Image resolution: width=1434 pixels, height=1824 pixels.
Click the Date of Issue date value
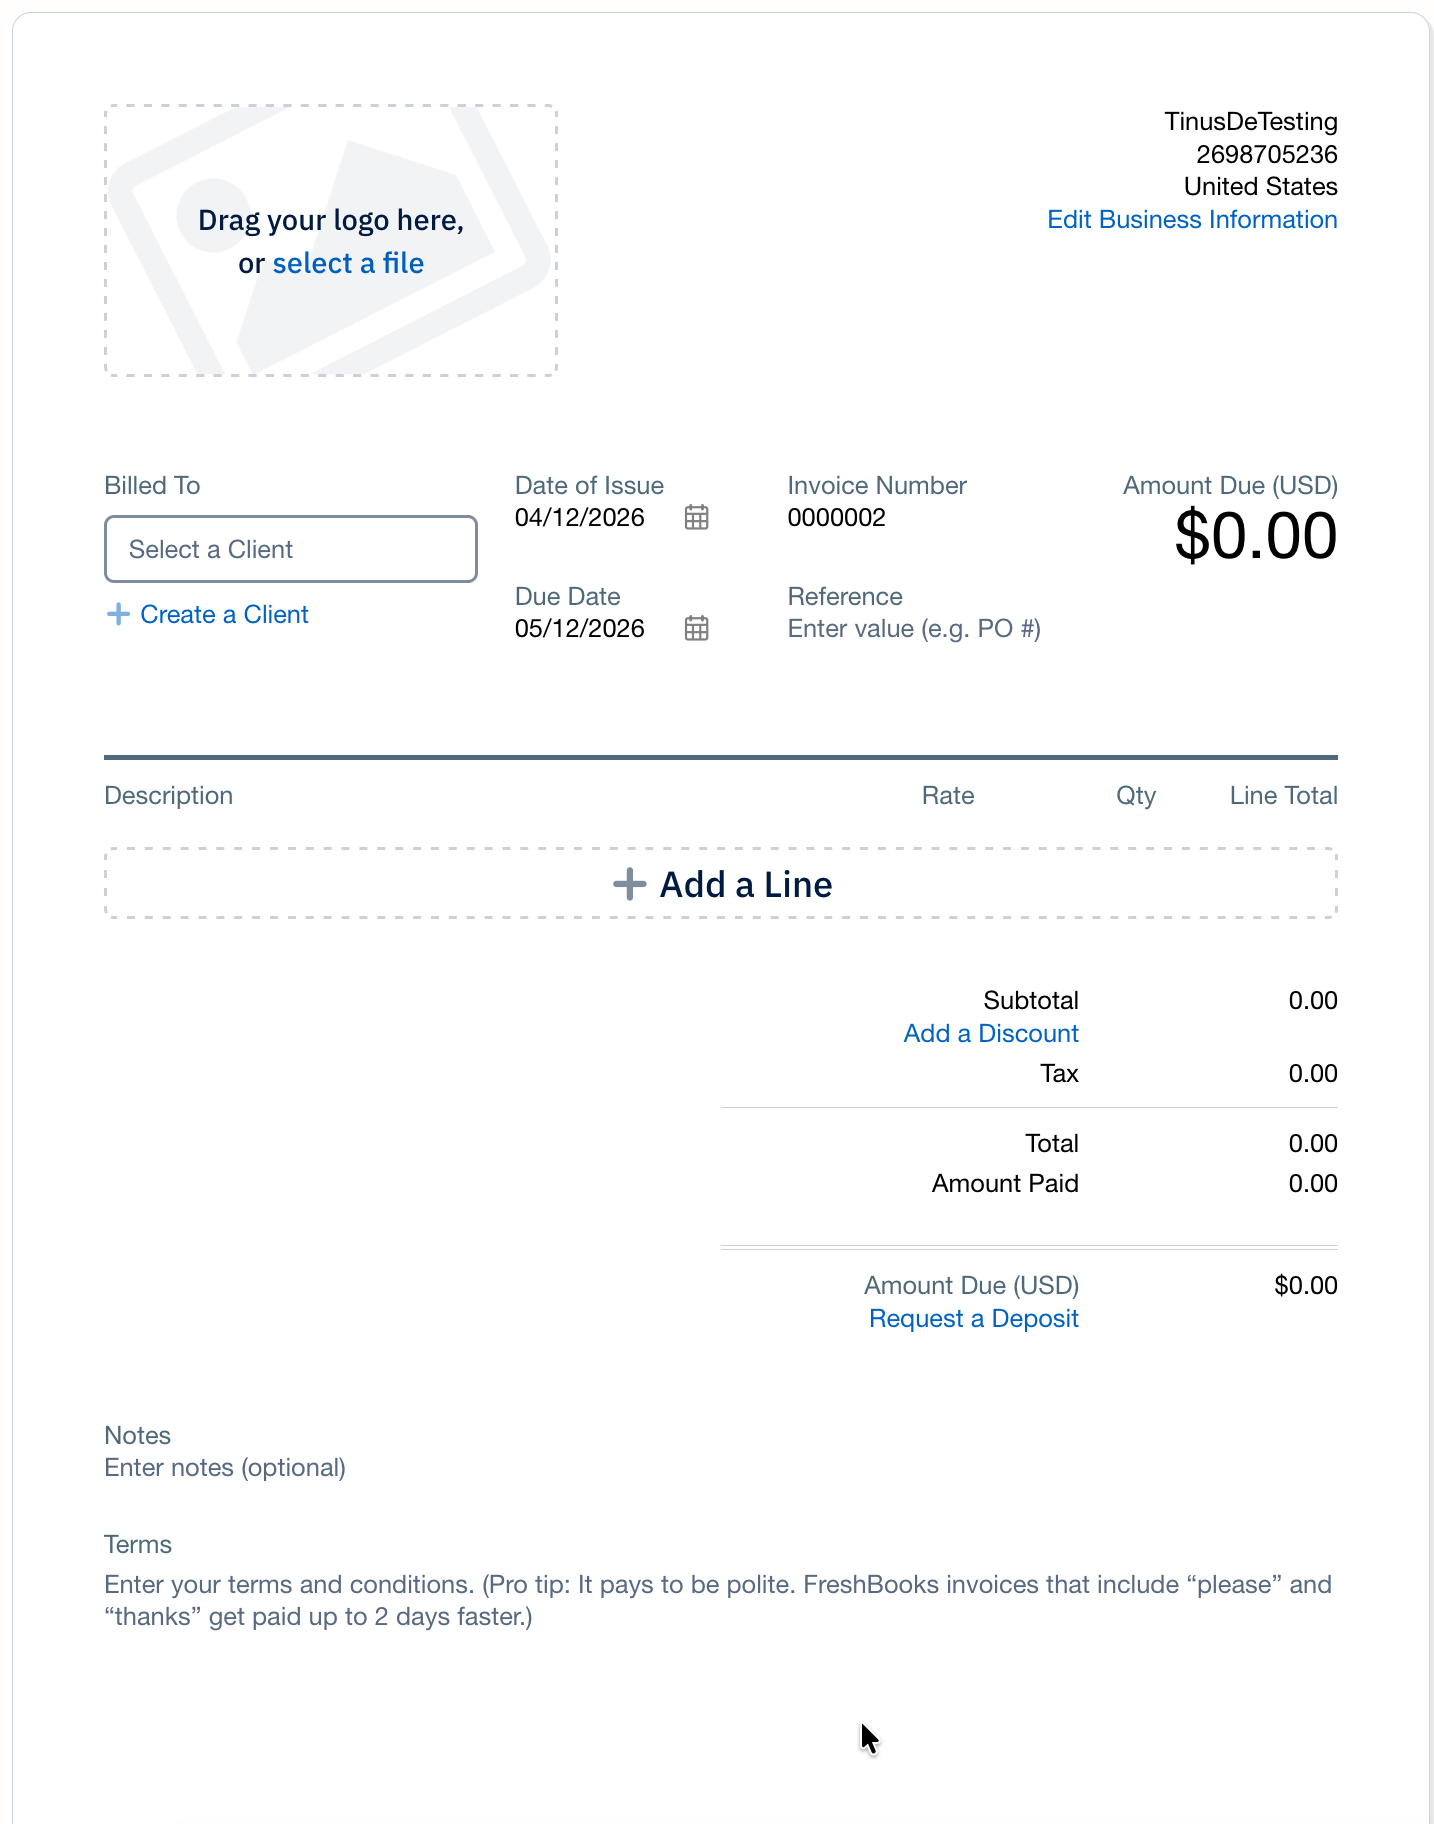[580, 518]
